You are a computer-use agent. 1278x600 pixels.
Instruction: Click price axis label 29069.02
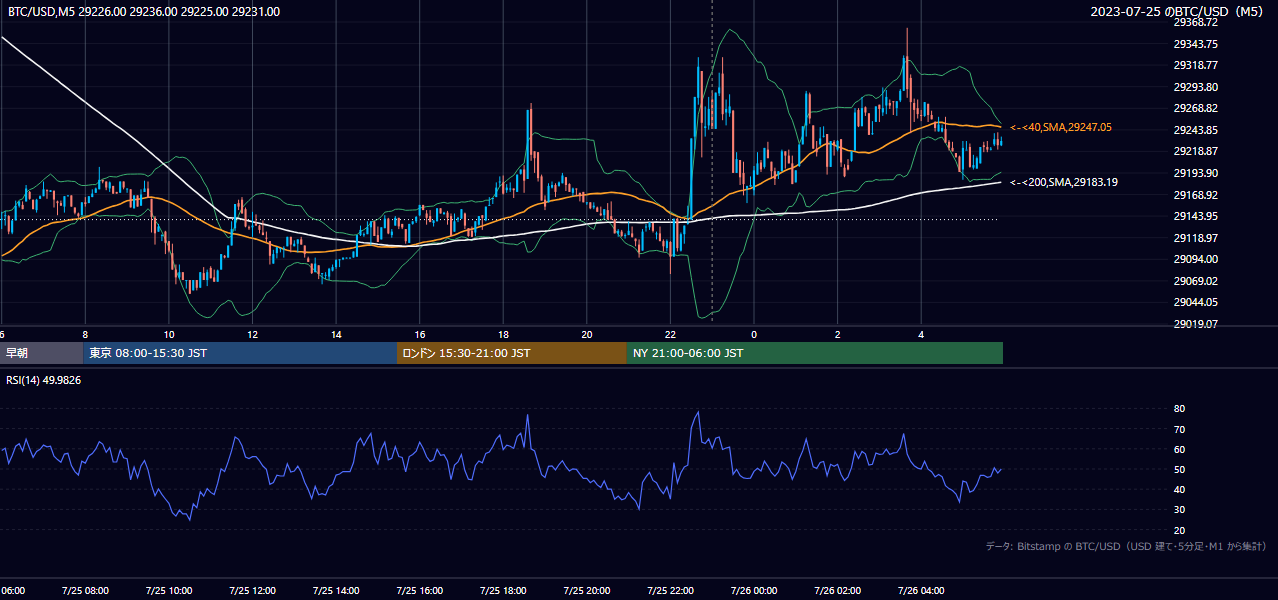[x=1196, y=281]
